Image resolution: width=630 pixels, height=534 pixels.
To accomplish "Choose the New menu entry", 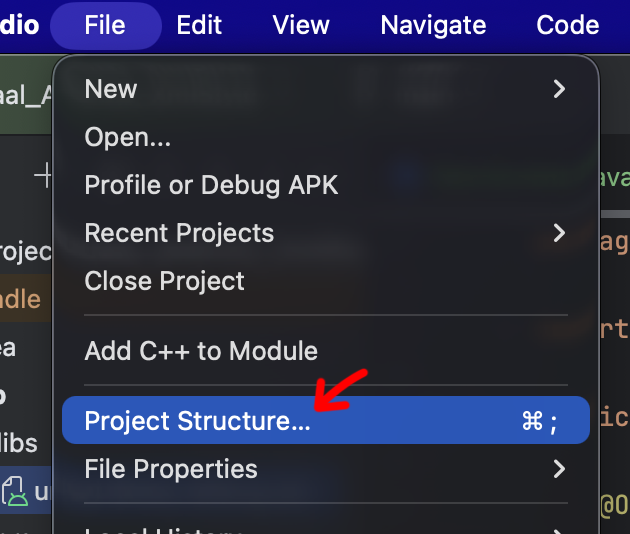I will click(x=111, y=89).
